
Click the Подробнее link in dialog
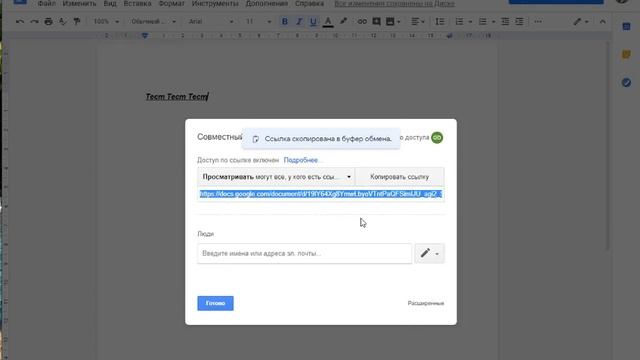point(301,160)
